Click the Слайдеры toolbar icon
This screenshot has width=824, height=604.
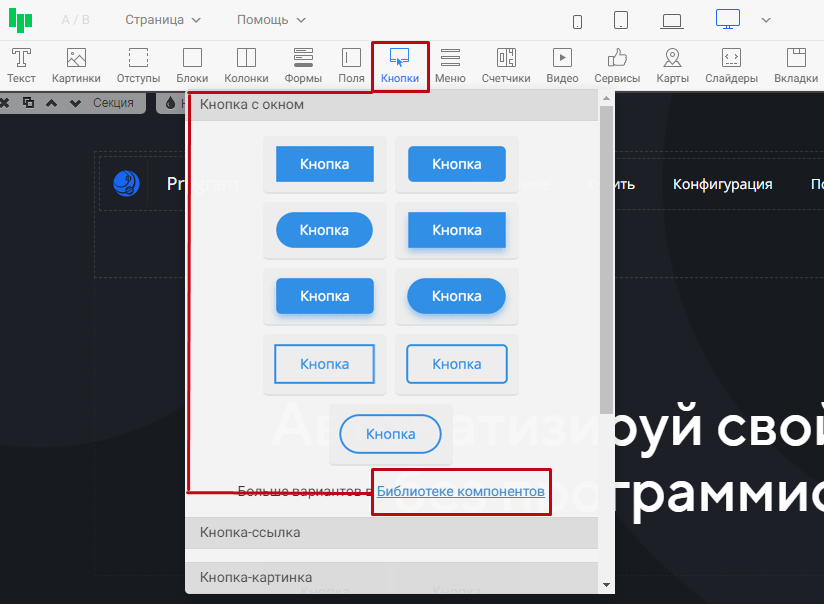click(x=731, y=66)
